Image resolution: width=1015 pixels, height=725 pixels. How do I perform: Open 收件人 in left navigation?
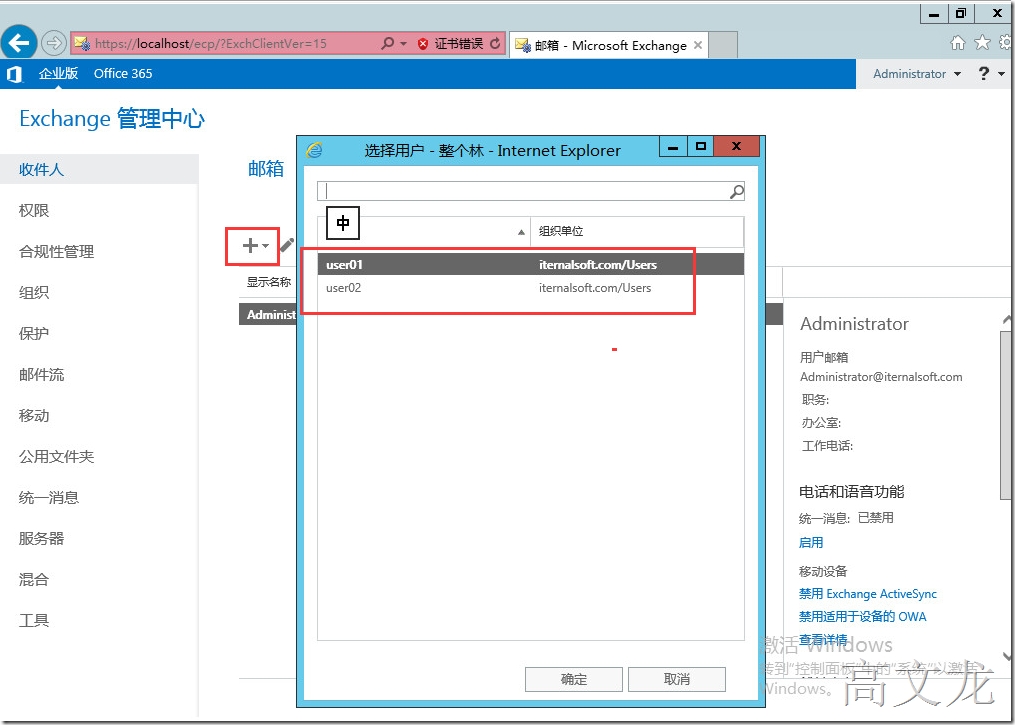pyautogui.click(x=99, y=170)
